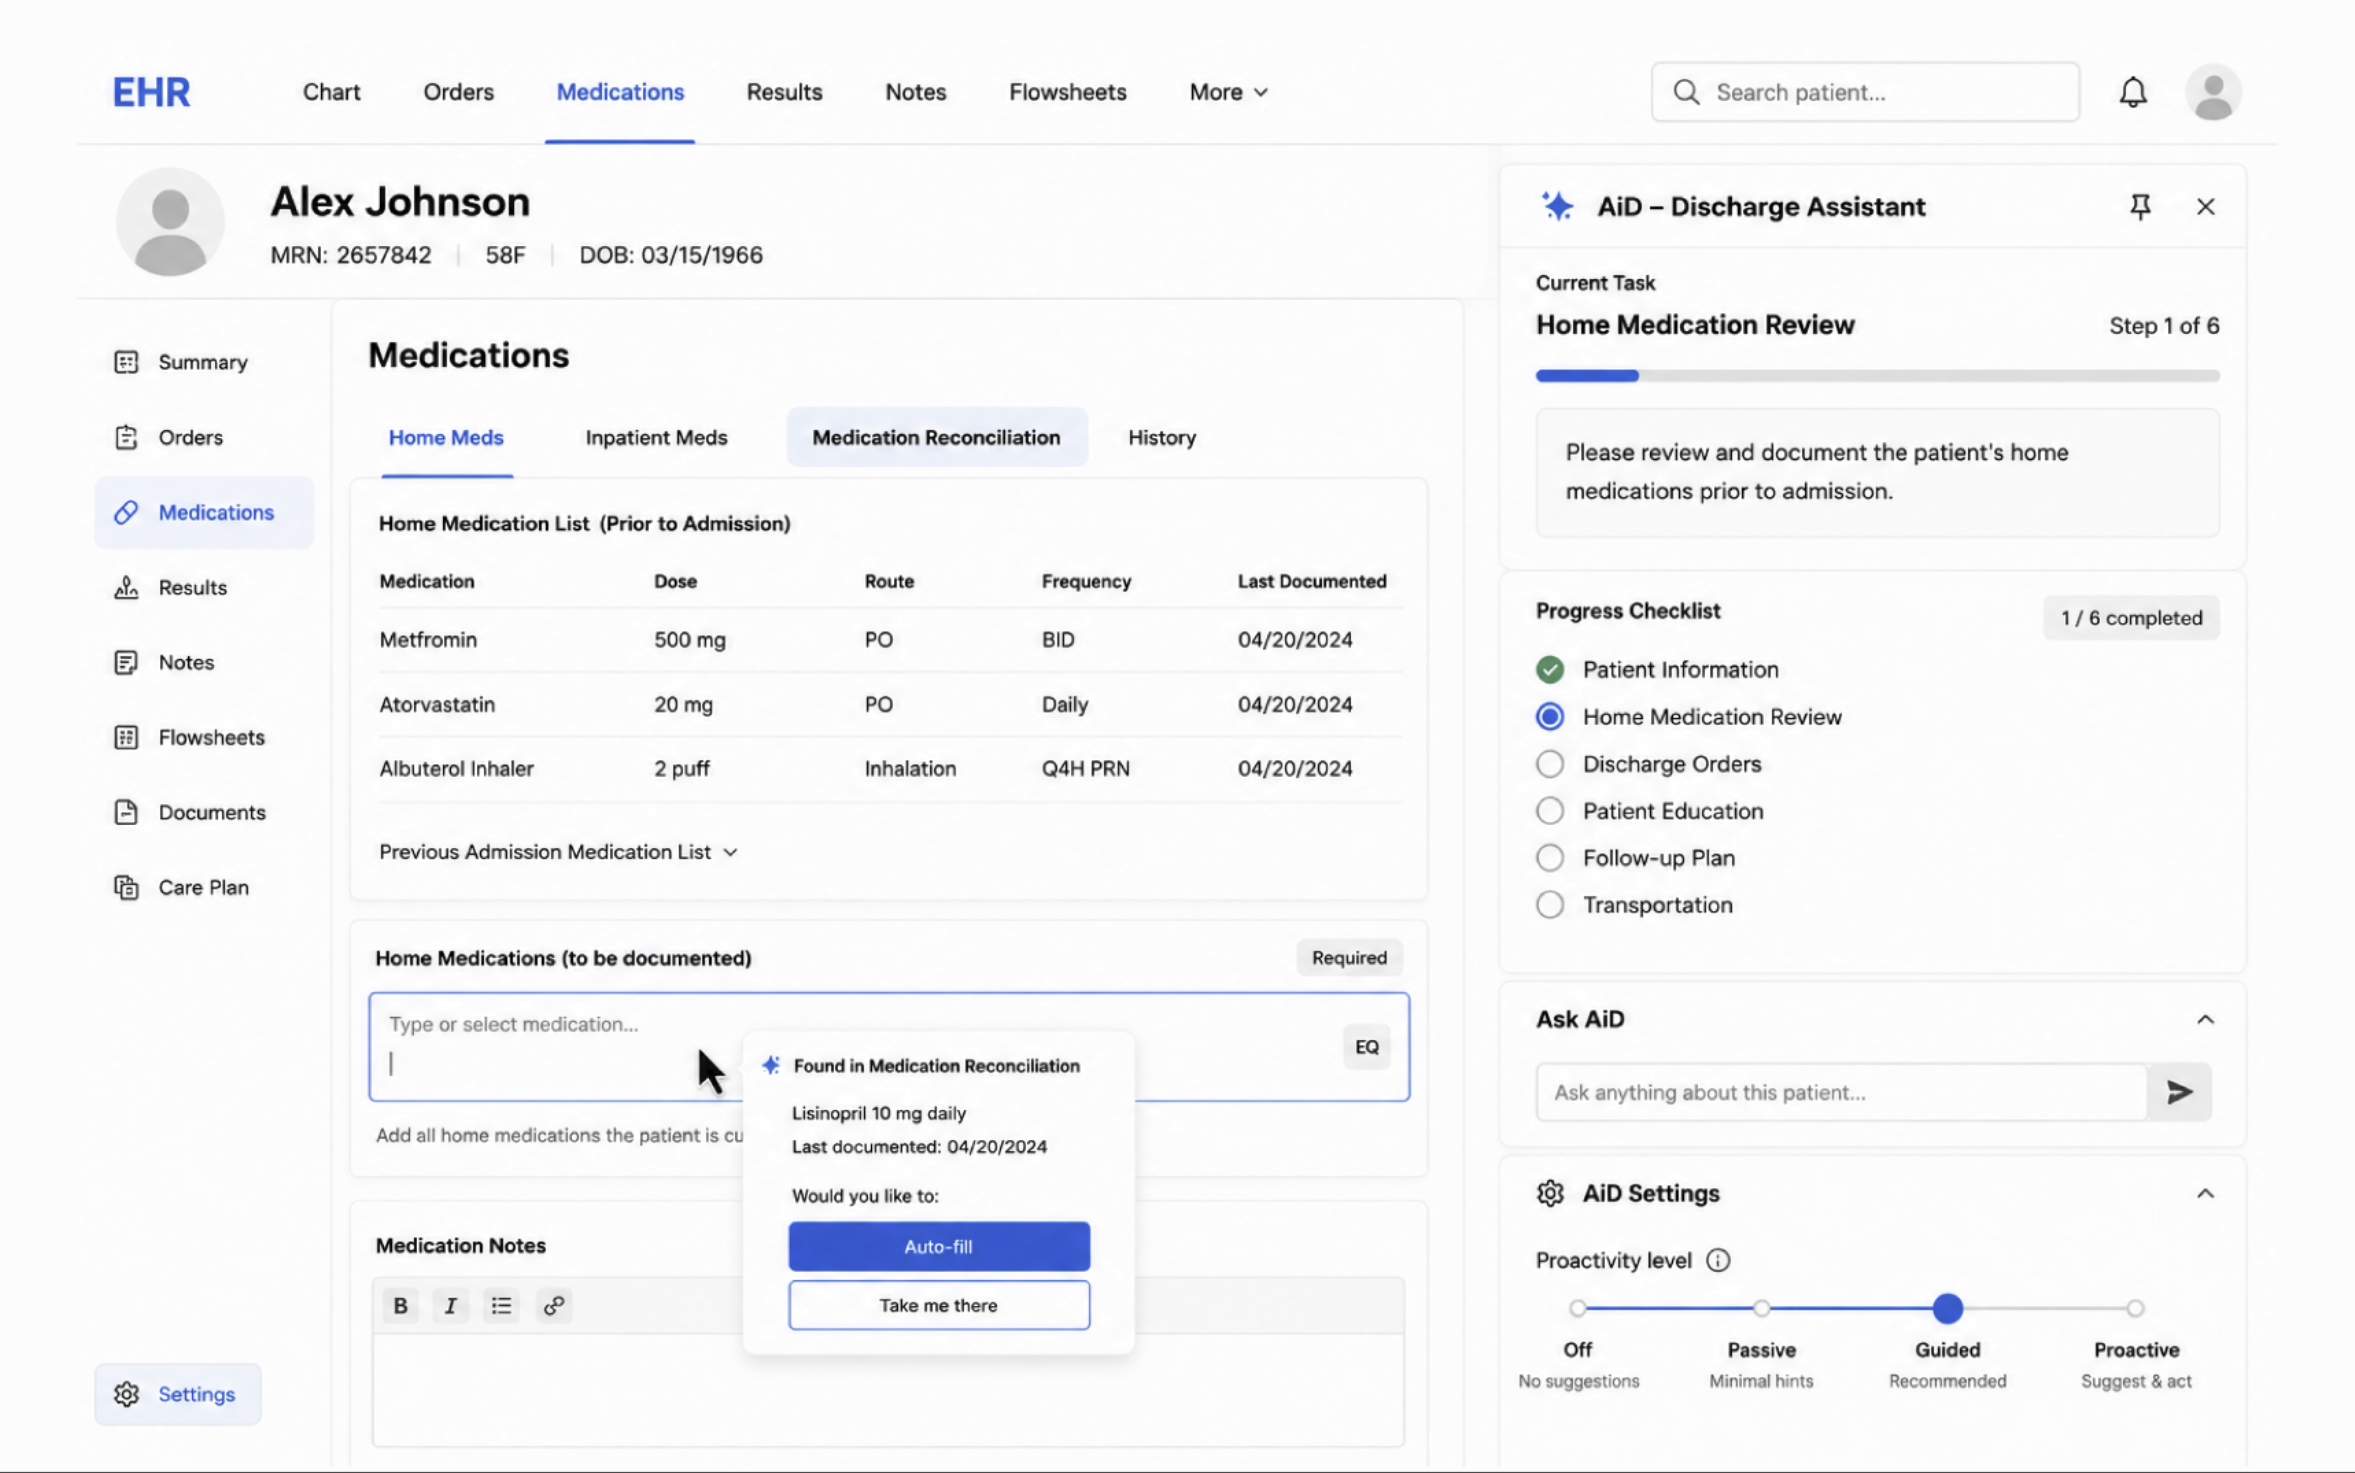Viewport: 2355px width, 1473px height.
Task: Click the Orders sidebar icon
Action: tap(126, 437)
